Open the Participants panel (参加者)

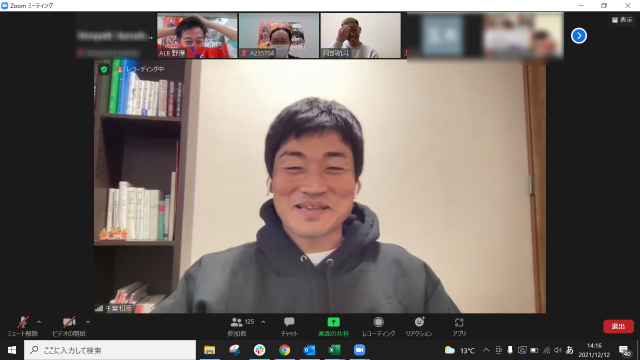pos(237,326)
